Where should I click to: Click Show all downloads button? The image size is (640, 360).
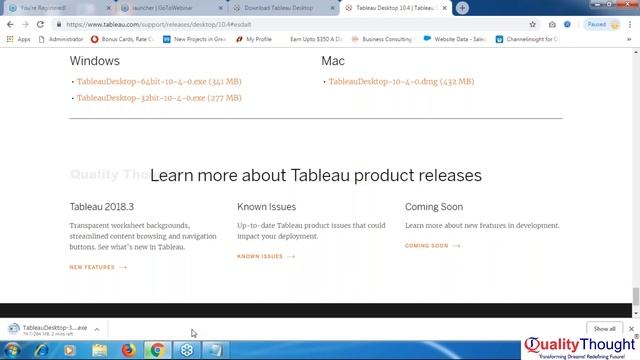click(604, 329)
